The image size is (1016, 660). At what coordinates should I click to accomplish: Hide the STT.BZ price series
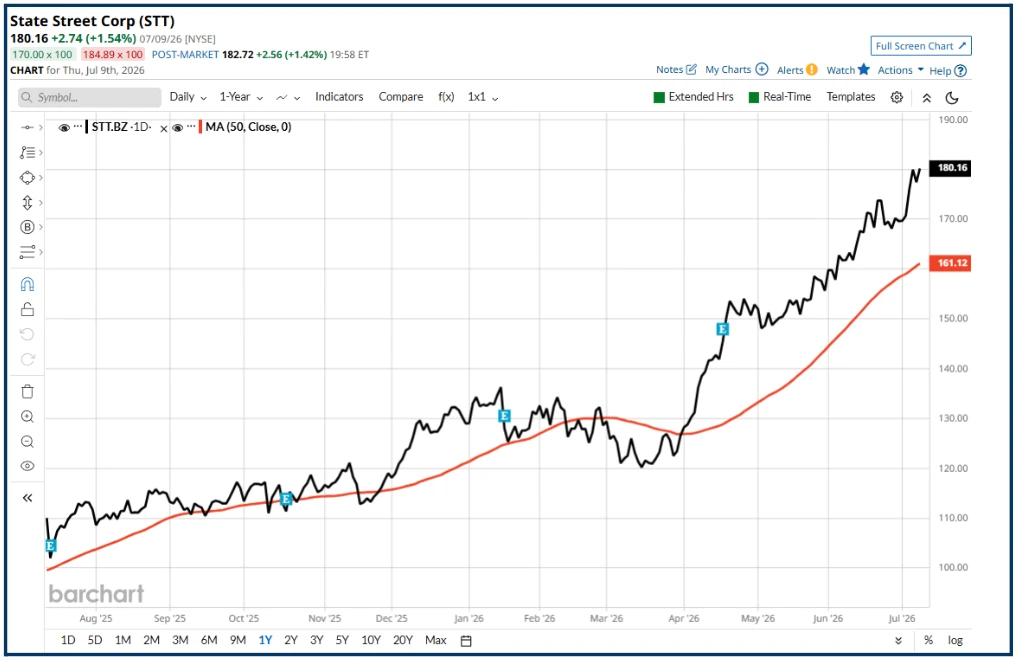64,128
